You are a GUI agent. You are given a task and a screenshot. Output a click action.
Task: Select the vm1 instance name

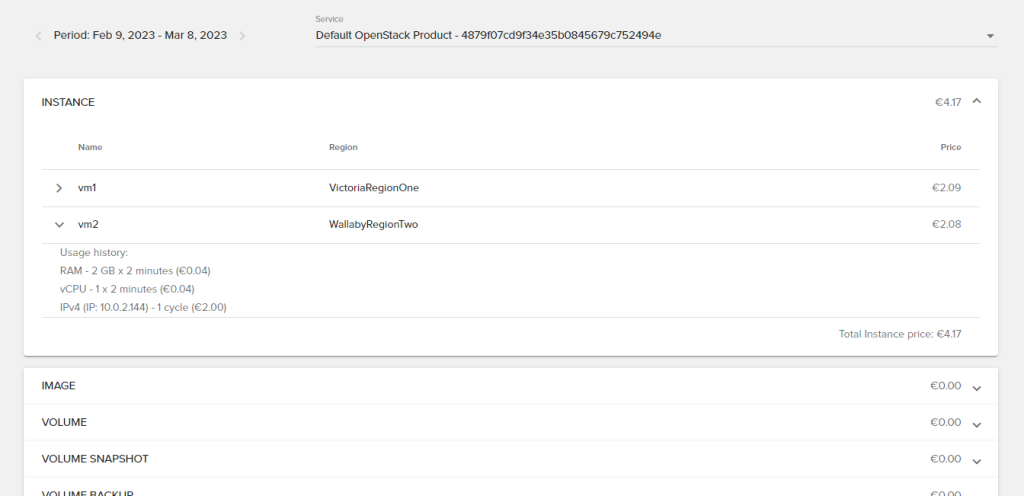(x=87, y=188)
